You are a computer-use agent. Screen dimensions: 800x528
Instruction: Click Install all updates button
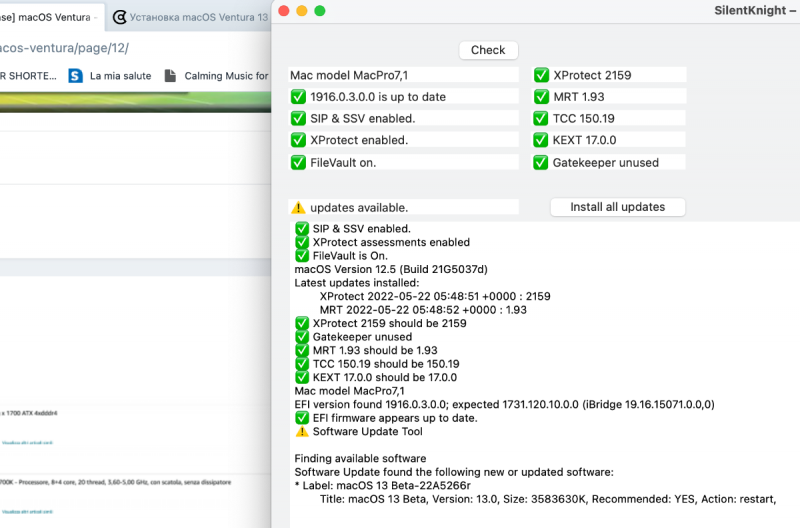click(x=617, y=207)
